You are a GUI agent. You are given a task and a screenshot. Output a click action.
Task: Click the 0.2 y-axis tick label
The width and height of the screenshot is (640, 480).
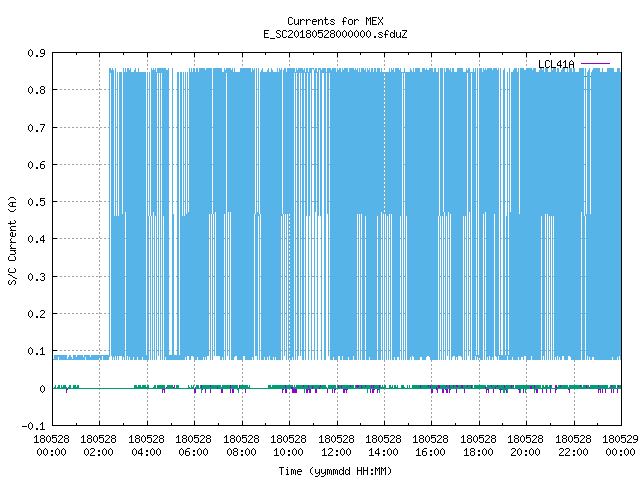click(37, 314)
